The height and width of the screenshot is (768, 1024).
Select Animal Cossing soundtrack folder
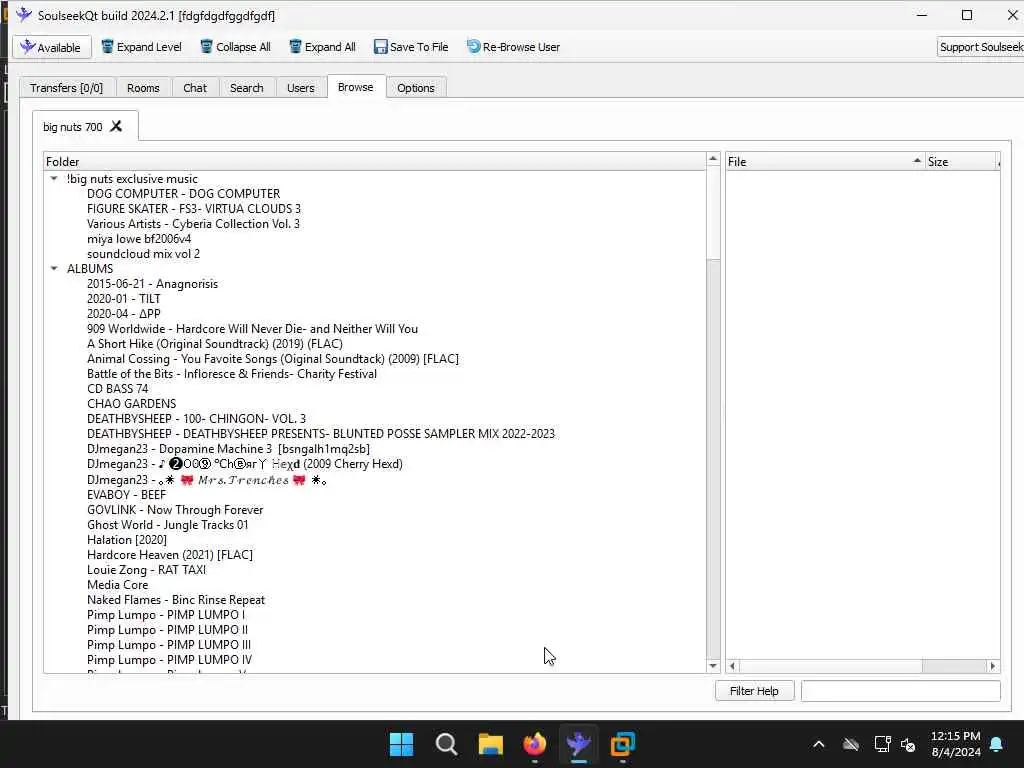point(273,359)
